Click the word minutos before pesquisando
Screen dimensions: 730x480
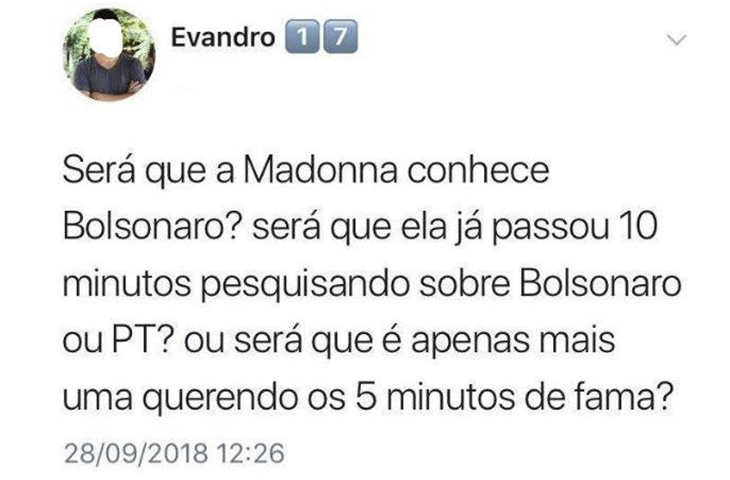click(x=127, y=284)
